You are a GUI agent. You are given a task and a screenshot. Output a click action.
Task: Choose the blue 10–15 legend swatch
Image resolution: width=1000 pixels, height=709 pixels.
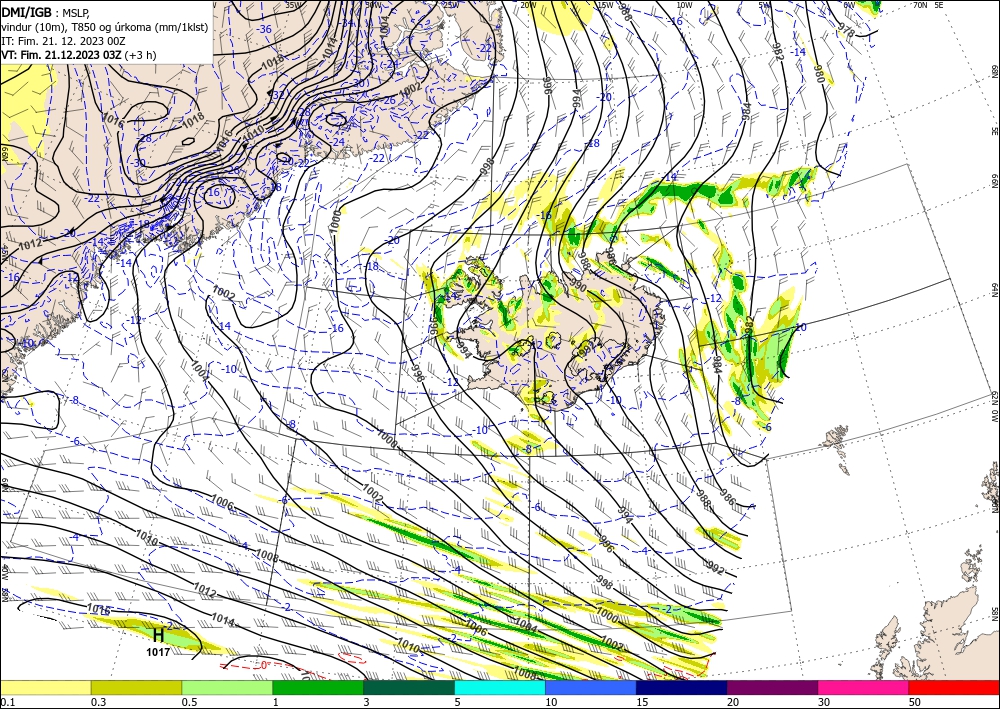tap(591, 687)
